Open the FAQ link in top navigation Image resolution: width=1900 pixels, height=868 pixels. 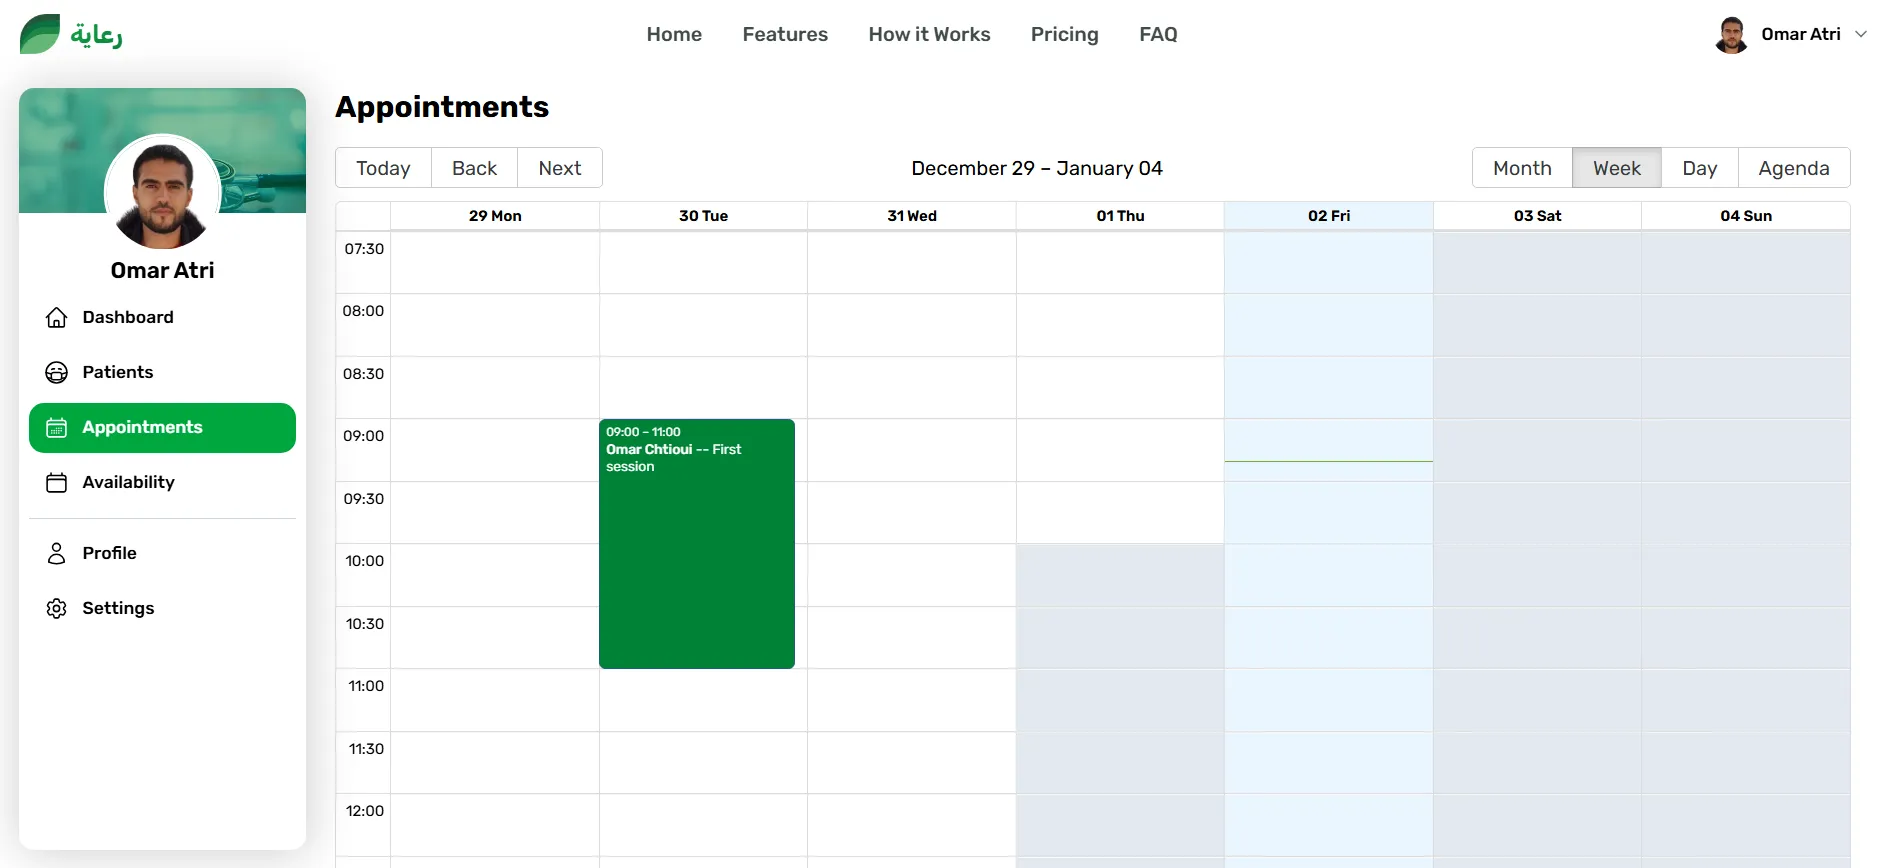1158,34
